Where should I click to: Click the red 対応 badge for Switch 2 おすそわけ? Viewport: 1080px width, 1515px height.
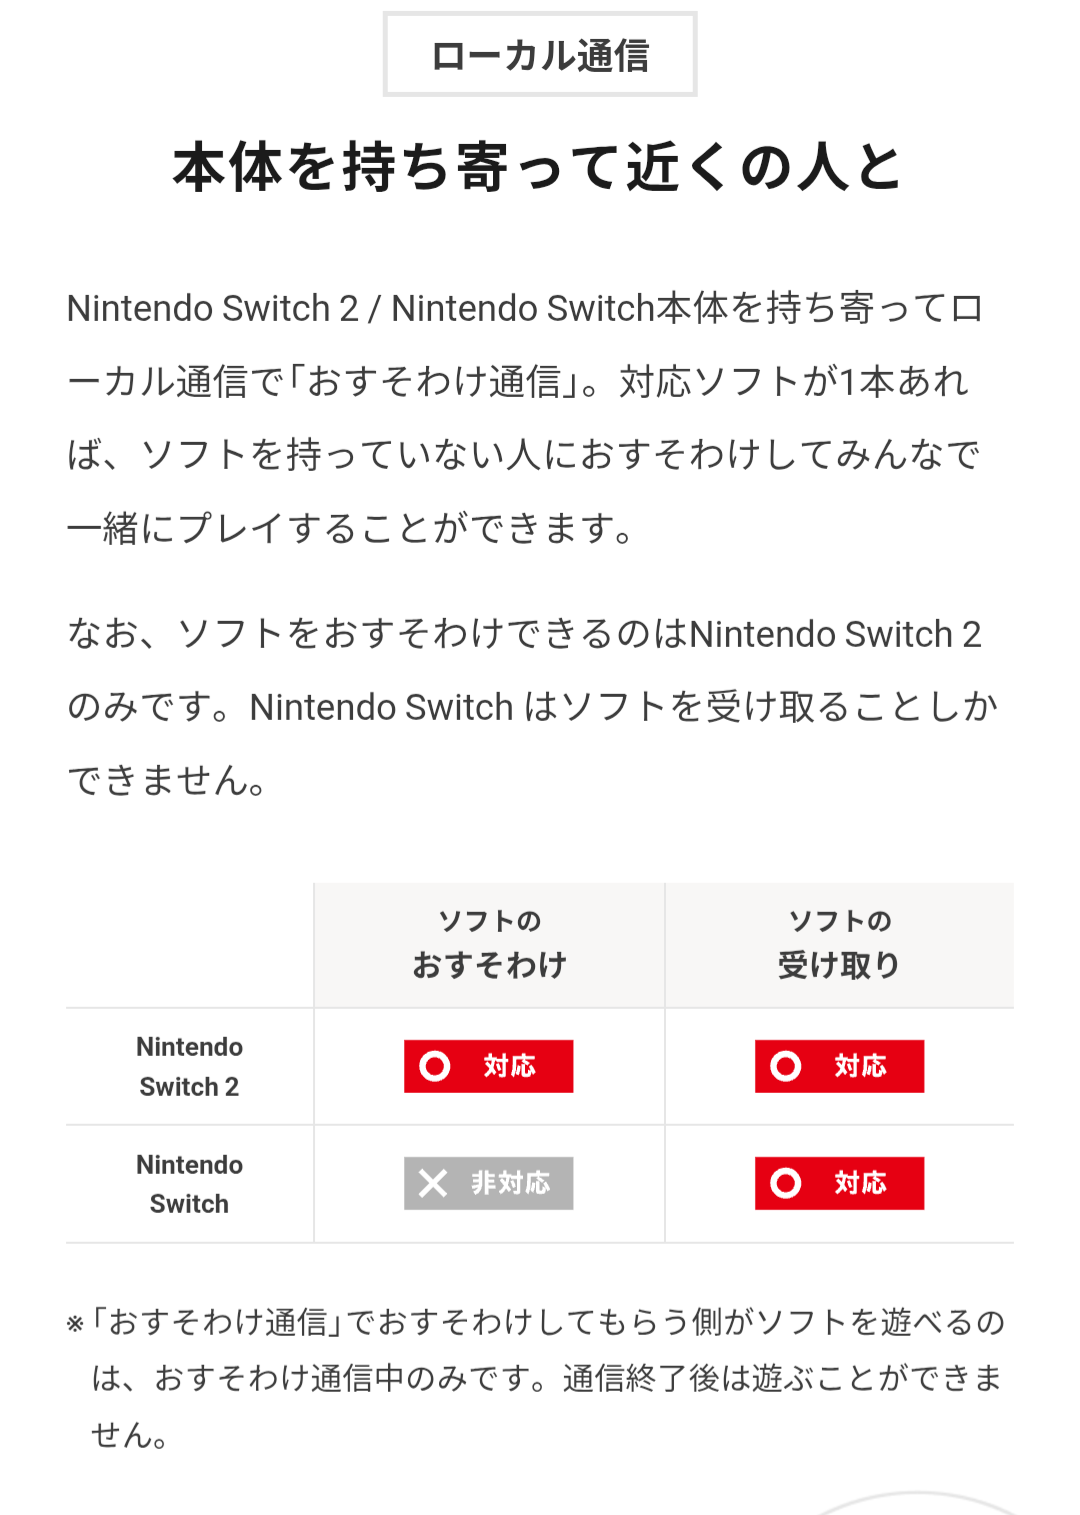[488, 1066]
